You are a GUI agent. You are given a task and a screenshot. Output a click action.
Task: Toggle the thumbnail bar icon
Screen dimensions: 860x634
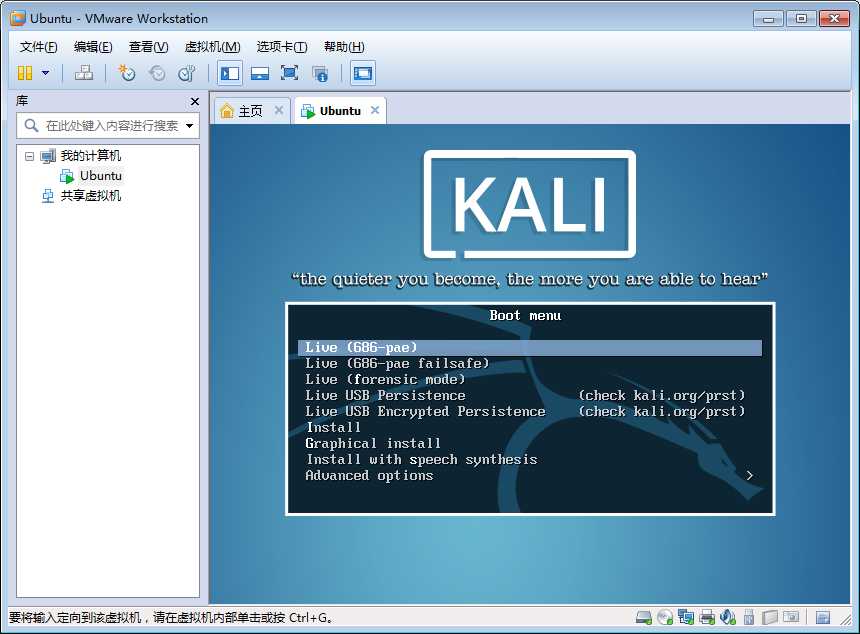259,73
